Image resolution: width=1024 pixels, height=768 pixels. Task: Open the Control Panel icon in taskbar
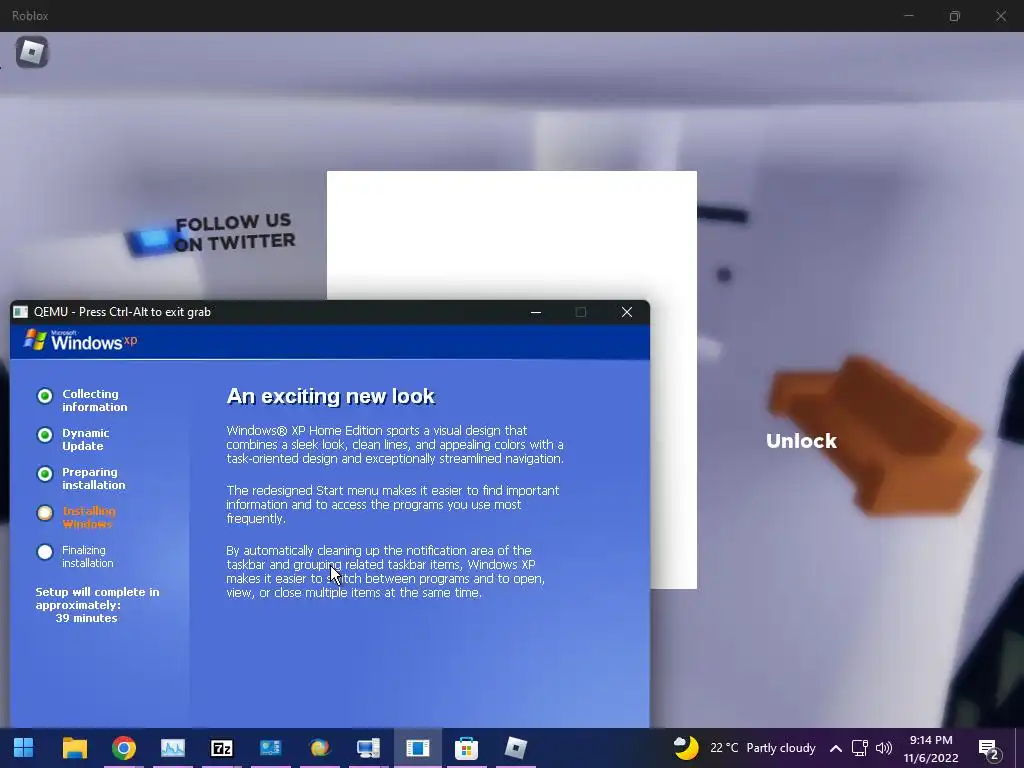coord(270,748)
